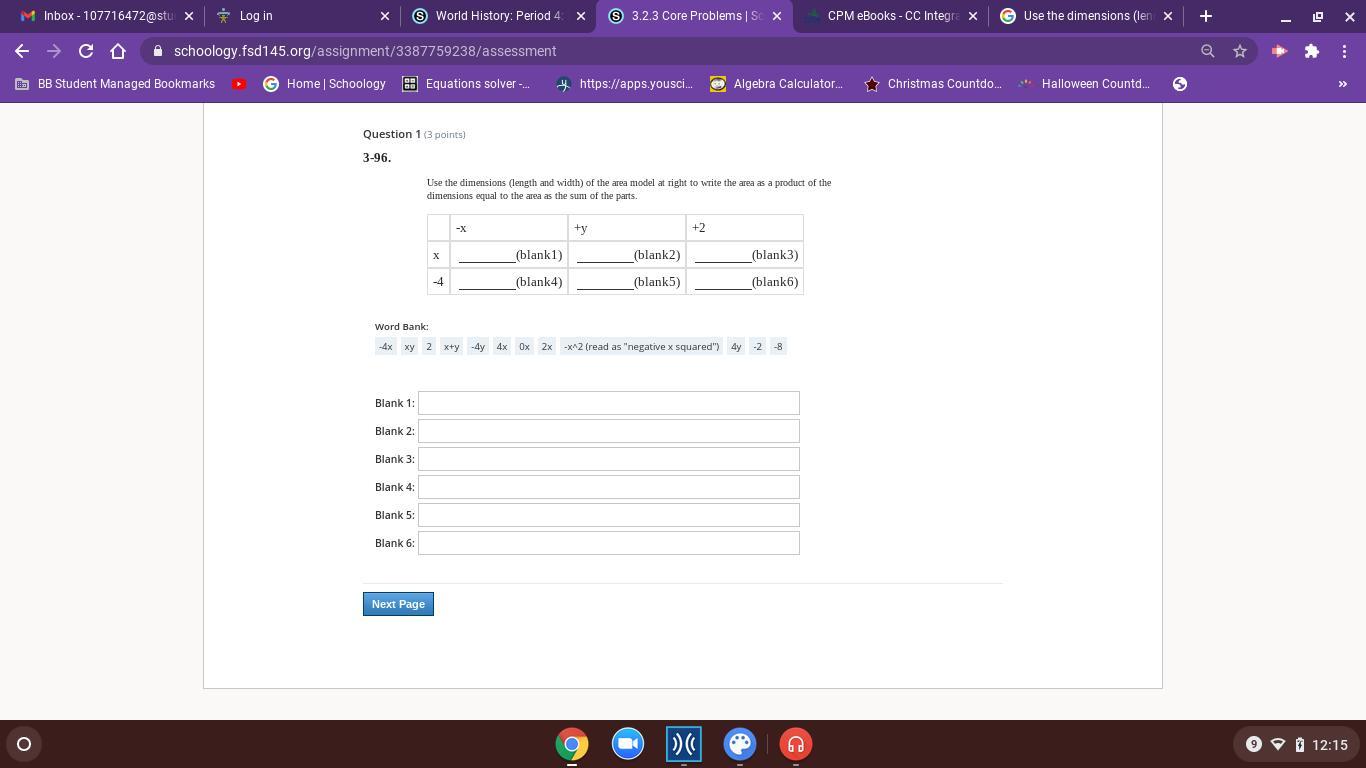Open the blue parentheses app on the shelf

[x=684, y=744]
